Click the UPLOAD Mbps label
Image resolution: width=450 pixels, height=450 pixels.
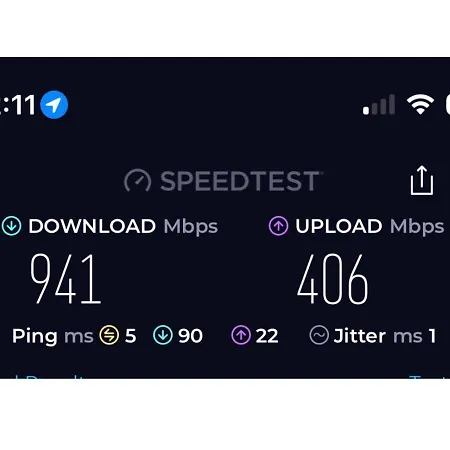pos(370,226)
